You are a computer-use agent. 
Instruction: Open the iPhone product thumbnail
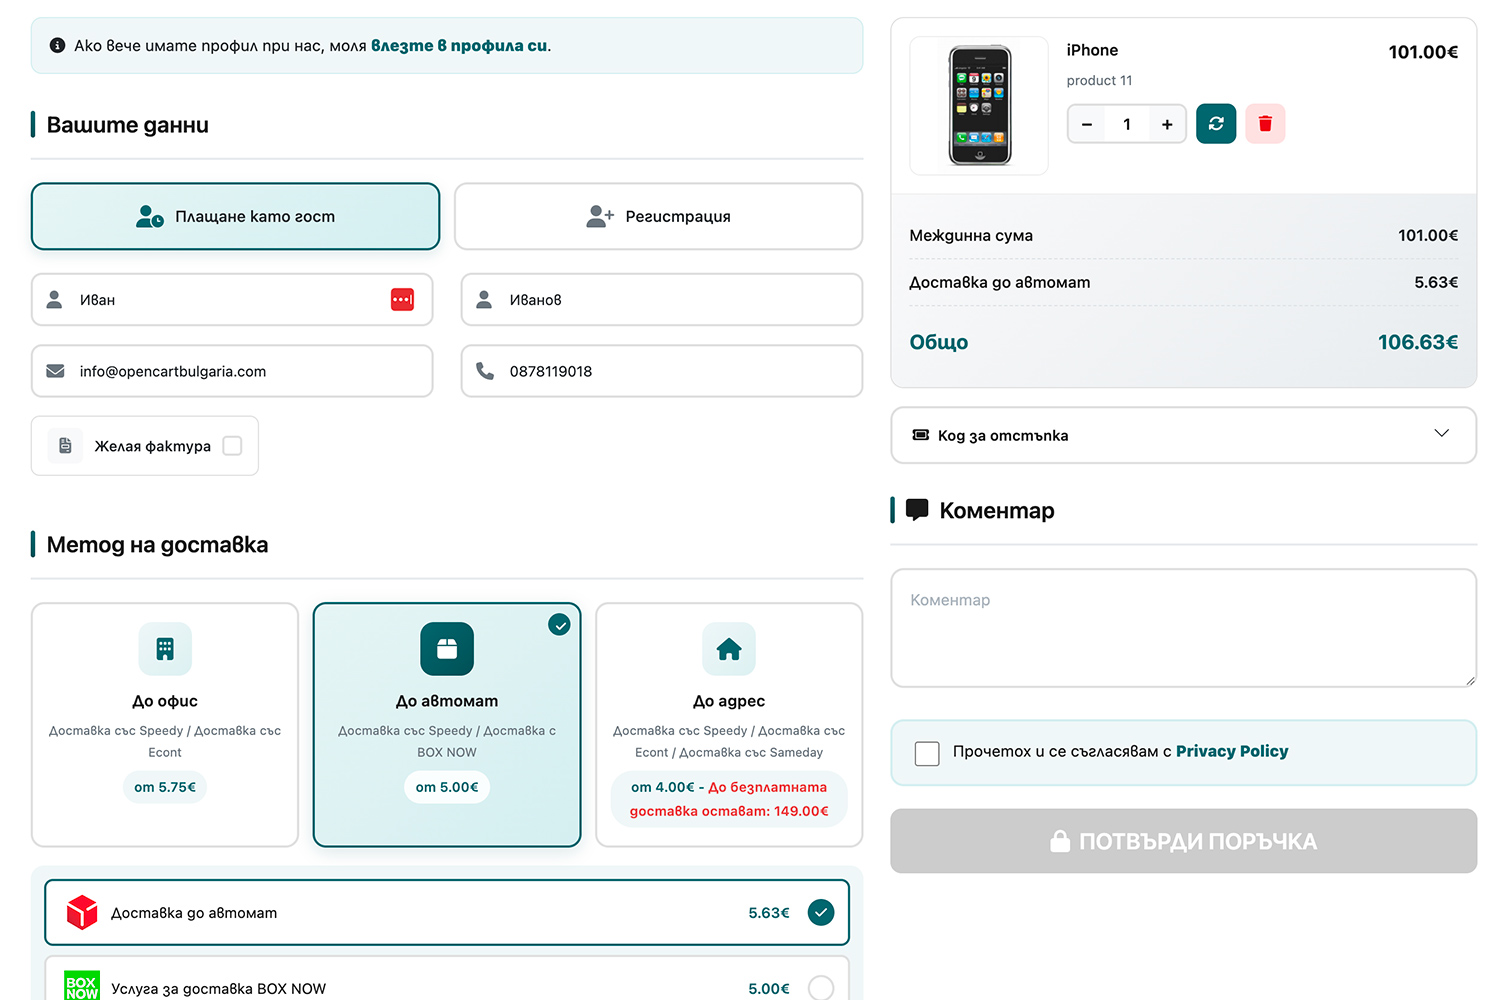tap(979, 106)
